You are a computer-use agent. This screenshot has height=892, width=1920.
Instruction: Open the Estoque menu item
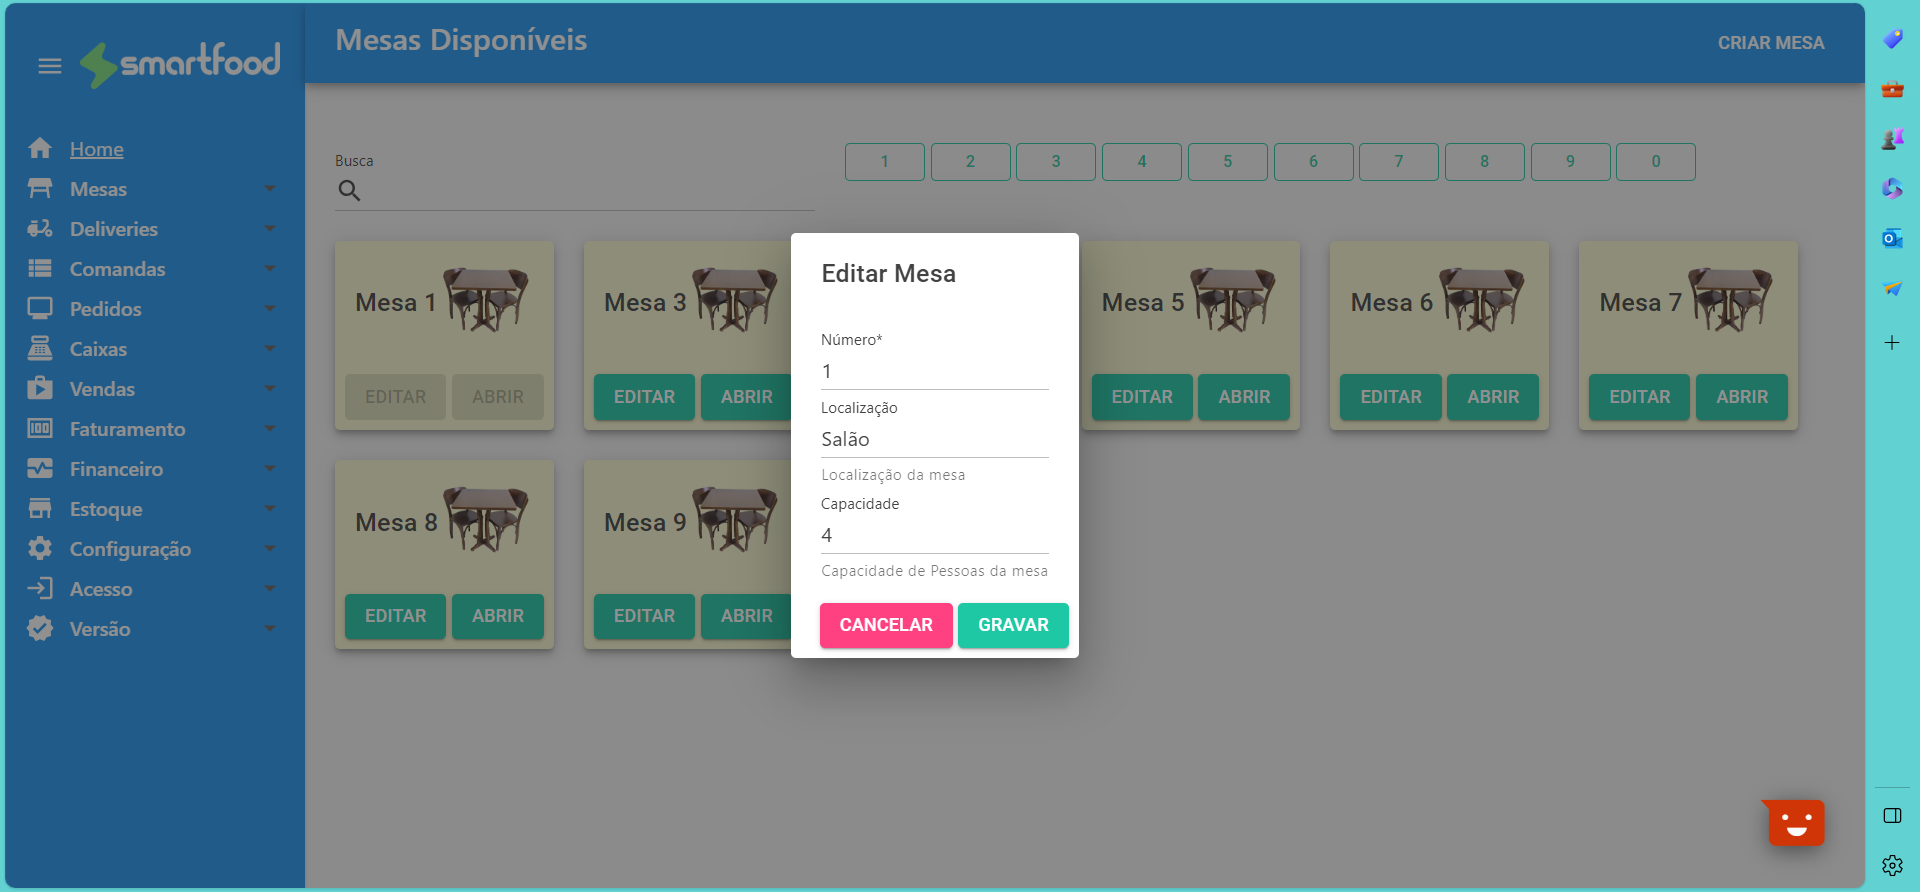coord(106,509)
